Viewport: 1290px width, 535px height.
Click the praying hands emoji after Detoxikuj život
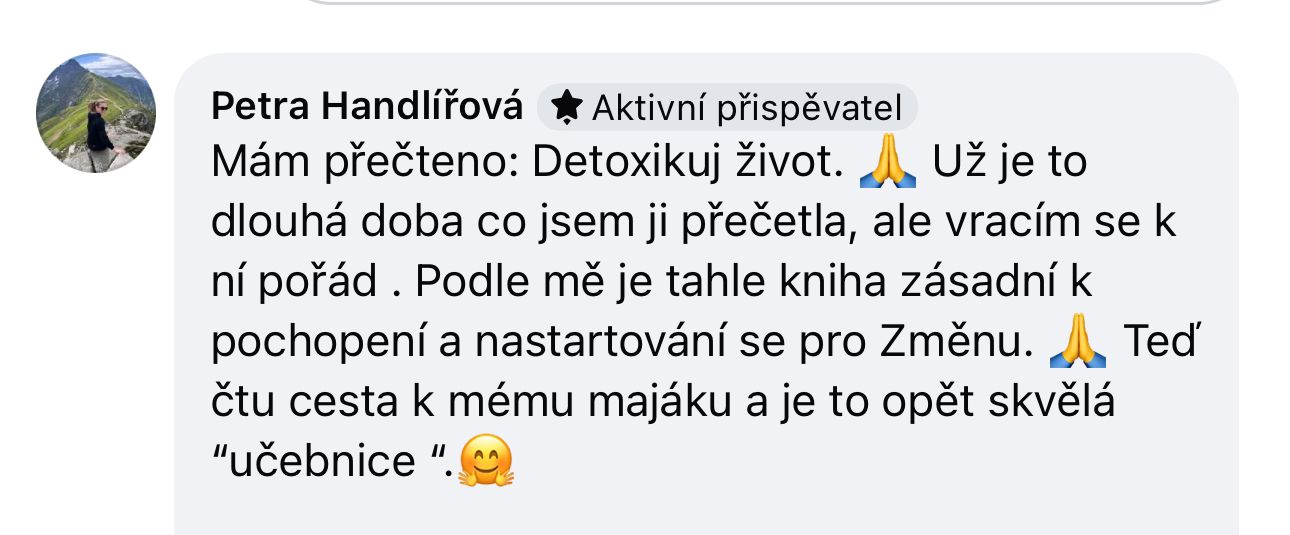click(887, 163)
